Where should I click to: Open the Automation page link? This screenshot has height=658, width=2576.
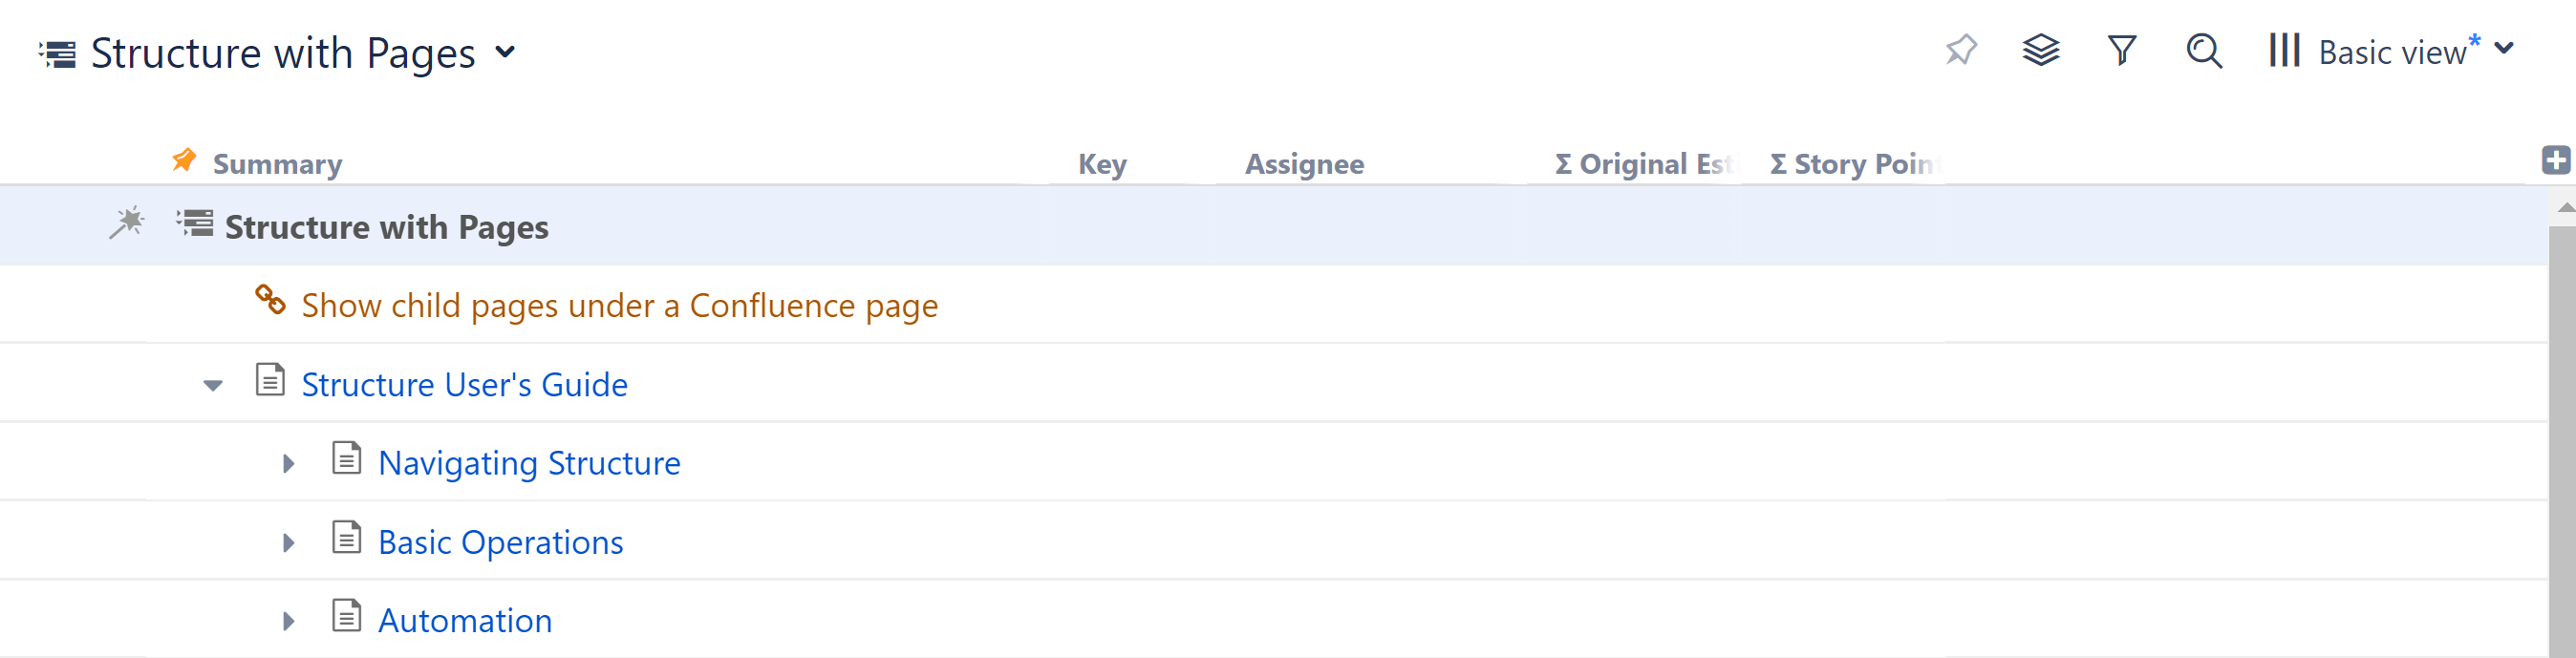point(464,621)
